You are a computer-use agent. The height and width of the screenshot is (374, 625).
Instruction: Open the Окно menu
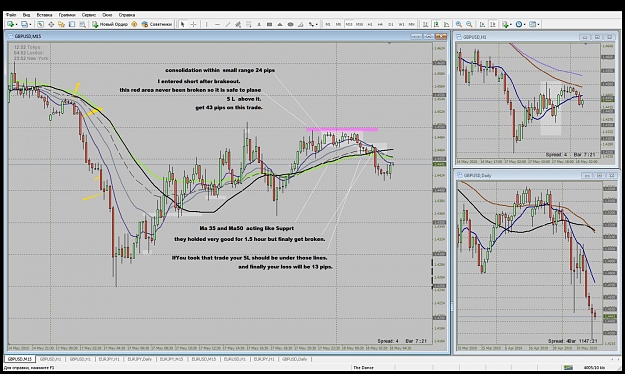pos(107,15)
